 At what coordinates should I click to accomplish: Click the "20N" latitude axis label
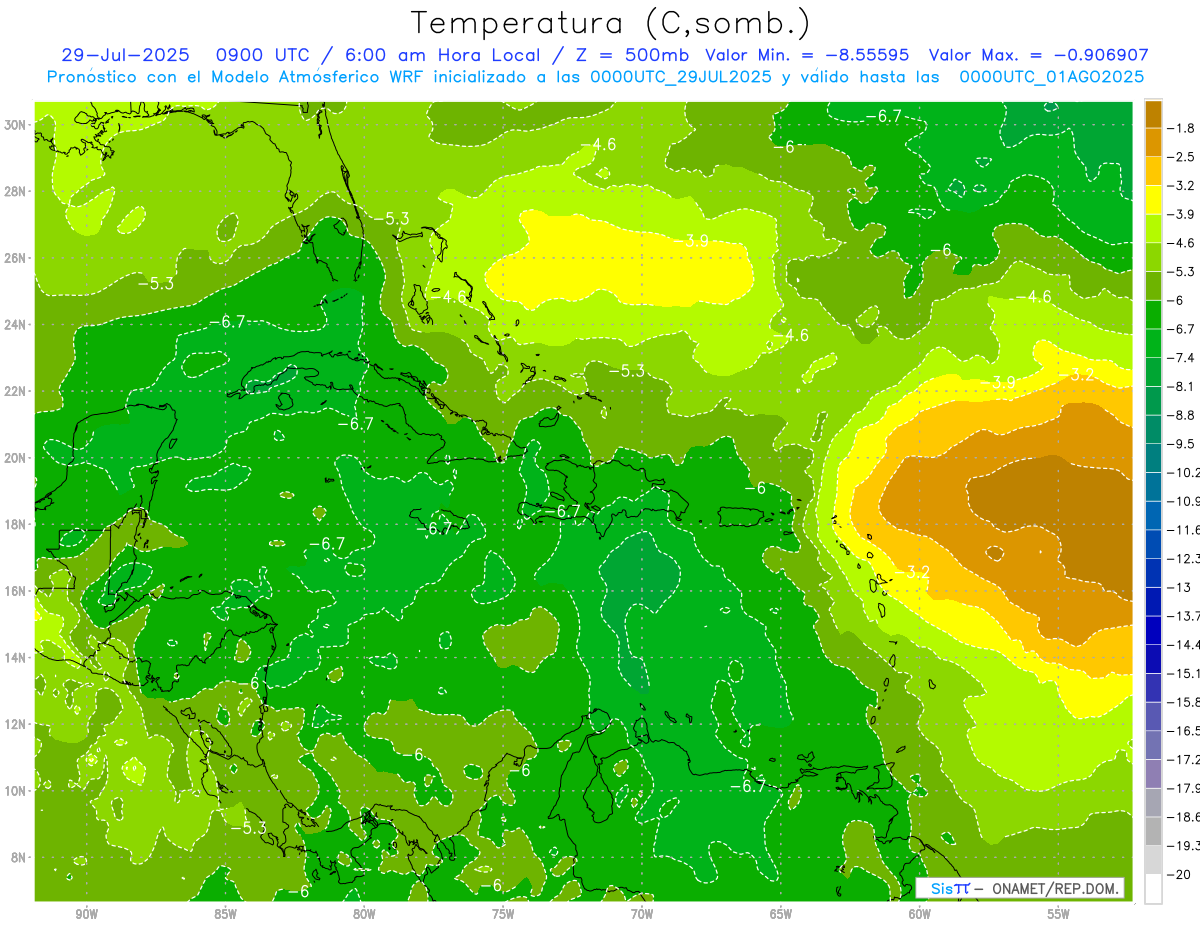pos(15,458)
